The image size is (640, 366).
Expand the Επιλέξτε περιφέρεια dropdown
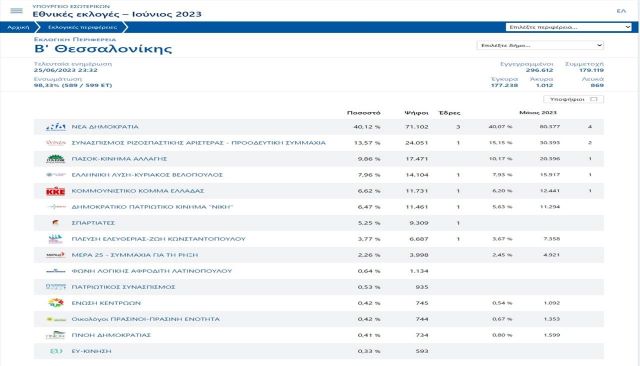coord(569,27)
